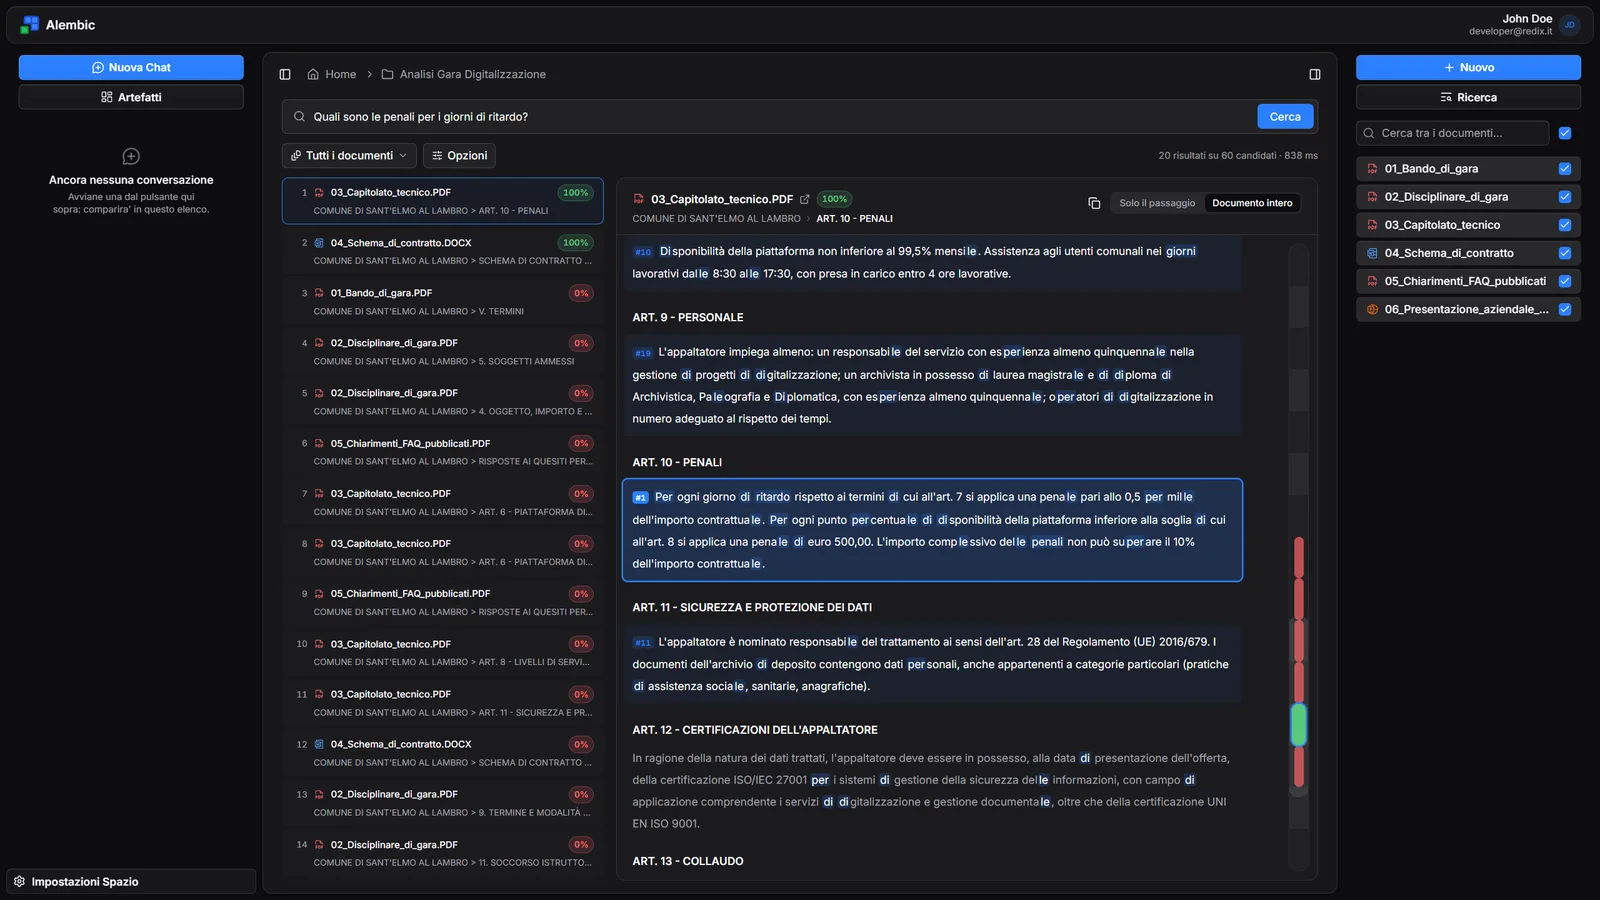Open the JD user avatar
The height and width of the screenshot is (900, 1600).
point(1570,25)
